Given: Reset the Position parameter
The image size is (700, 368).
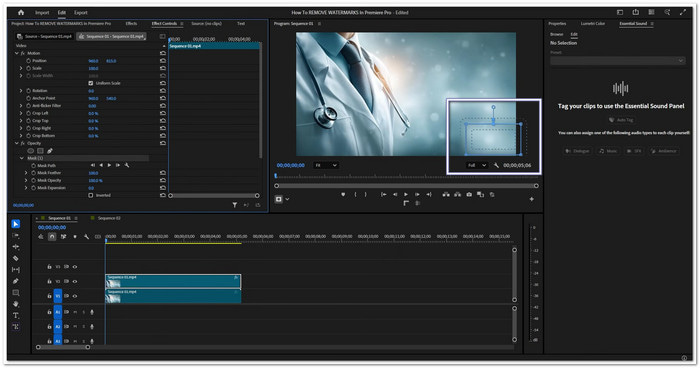Looking at the screenshot, I should [x=163, y=61].
